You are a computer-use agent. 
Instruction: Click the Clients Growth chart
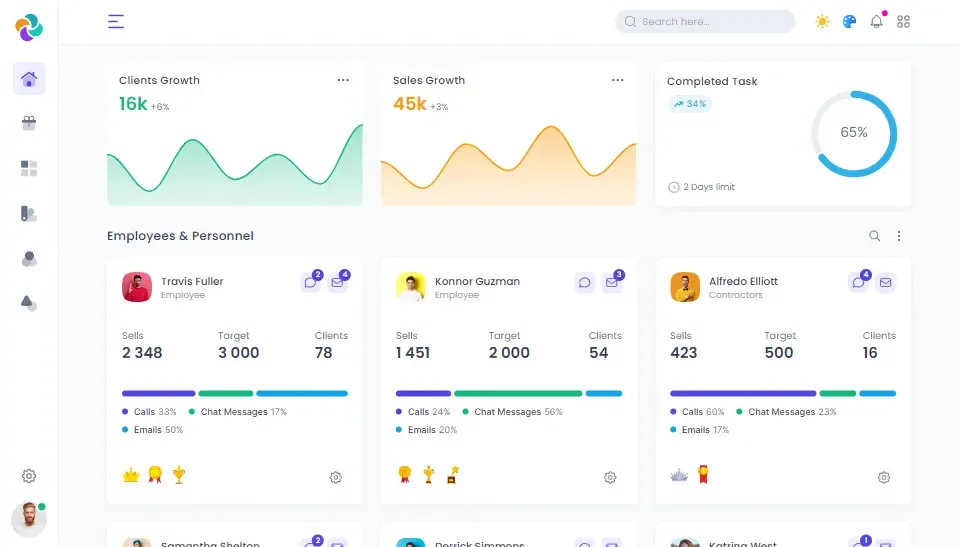pyautogui.click(x=235, y=164)
